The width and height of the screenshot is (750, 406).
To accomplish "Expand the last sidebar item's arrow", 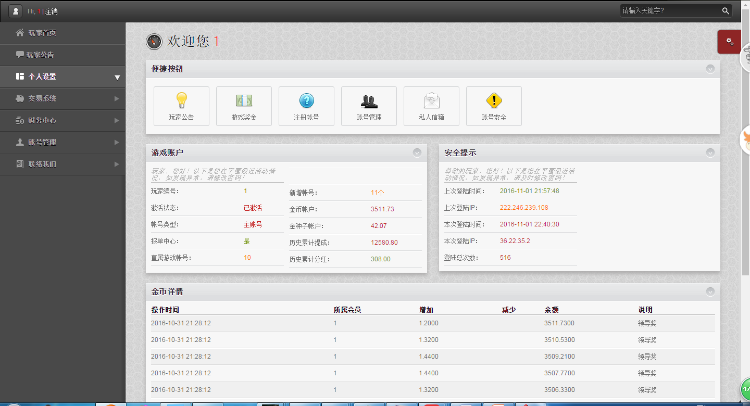I will [117, 163].
